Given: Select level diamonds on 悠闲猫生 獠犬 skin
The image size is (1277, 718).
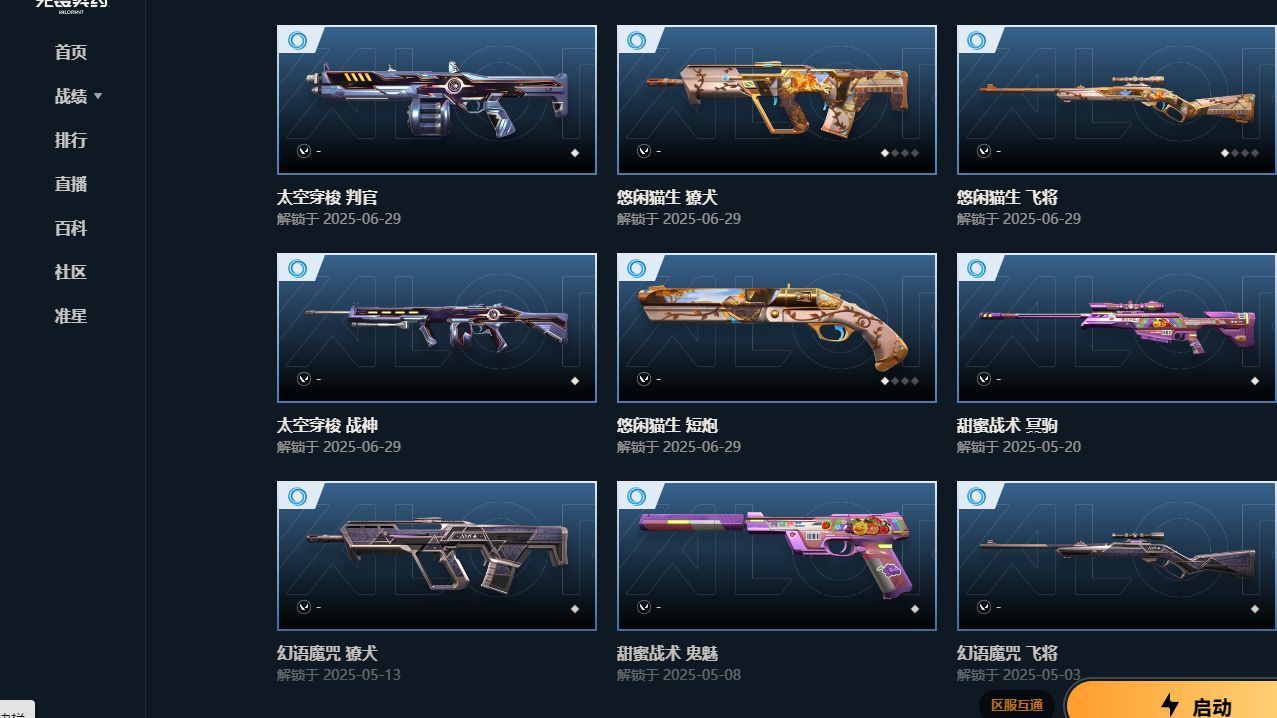Looking at the screenshot, I should [x=900, y=153].
